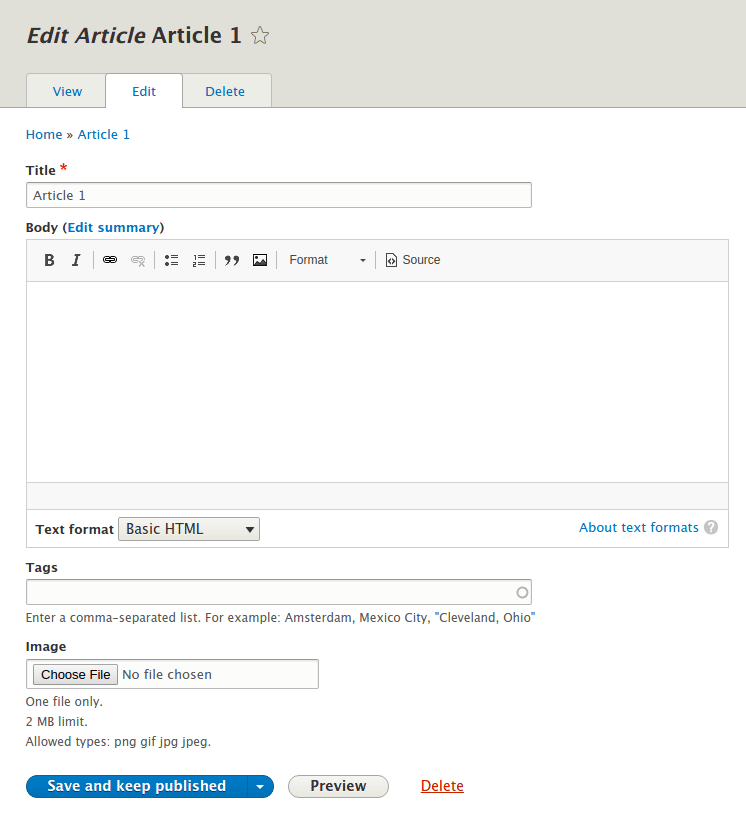Click the 'No file chosen' text
746x827 pixels.
[x=167, y=675]
